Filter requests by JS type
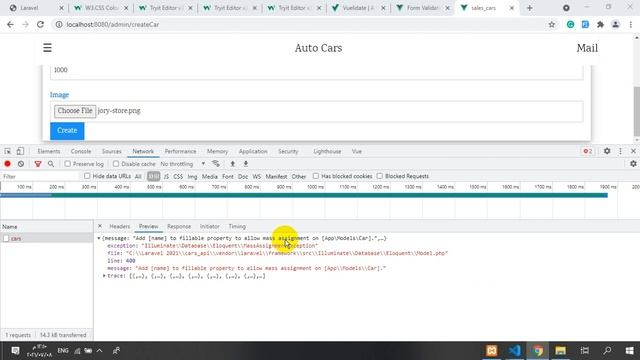The width and height of the screenshot is (640, 360). coord(166,176)
